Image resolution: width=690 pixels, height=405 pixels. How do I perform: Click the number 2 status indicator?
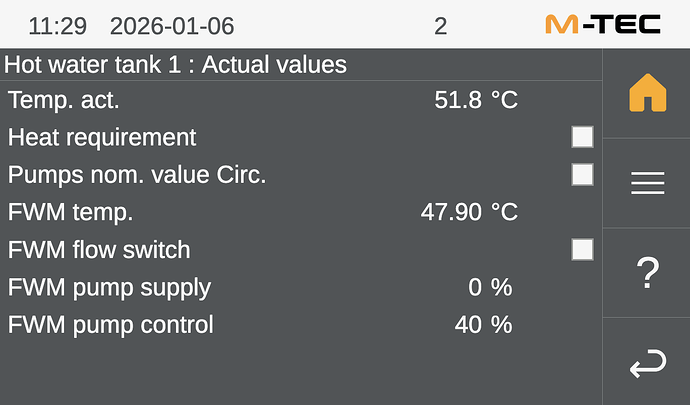coord(440,25)
